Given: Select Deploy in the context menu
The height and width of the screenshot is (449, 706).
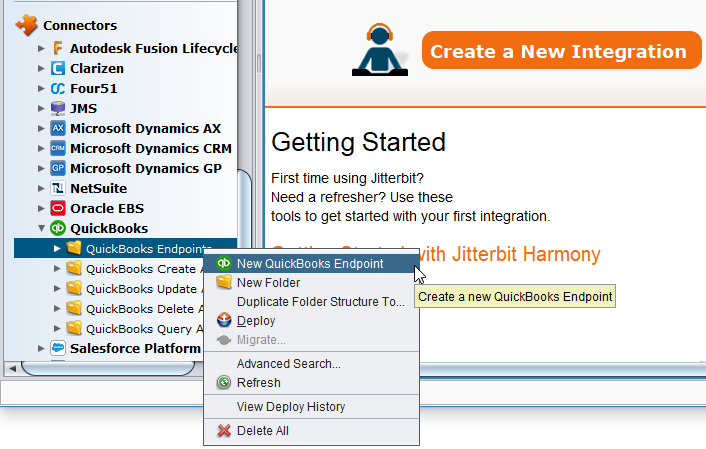Looking at the screenshot, I should tap(255, 321).
